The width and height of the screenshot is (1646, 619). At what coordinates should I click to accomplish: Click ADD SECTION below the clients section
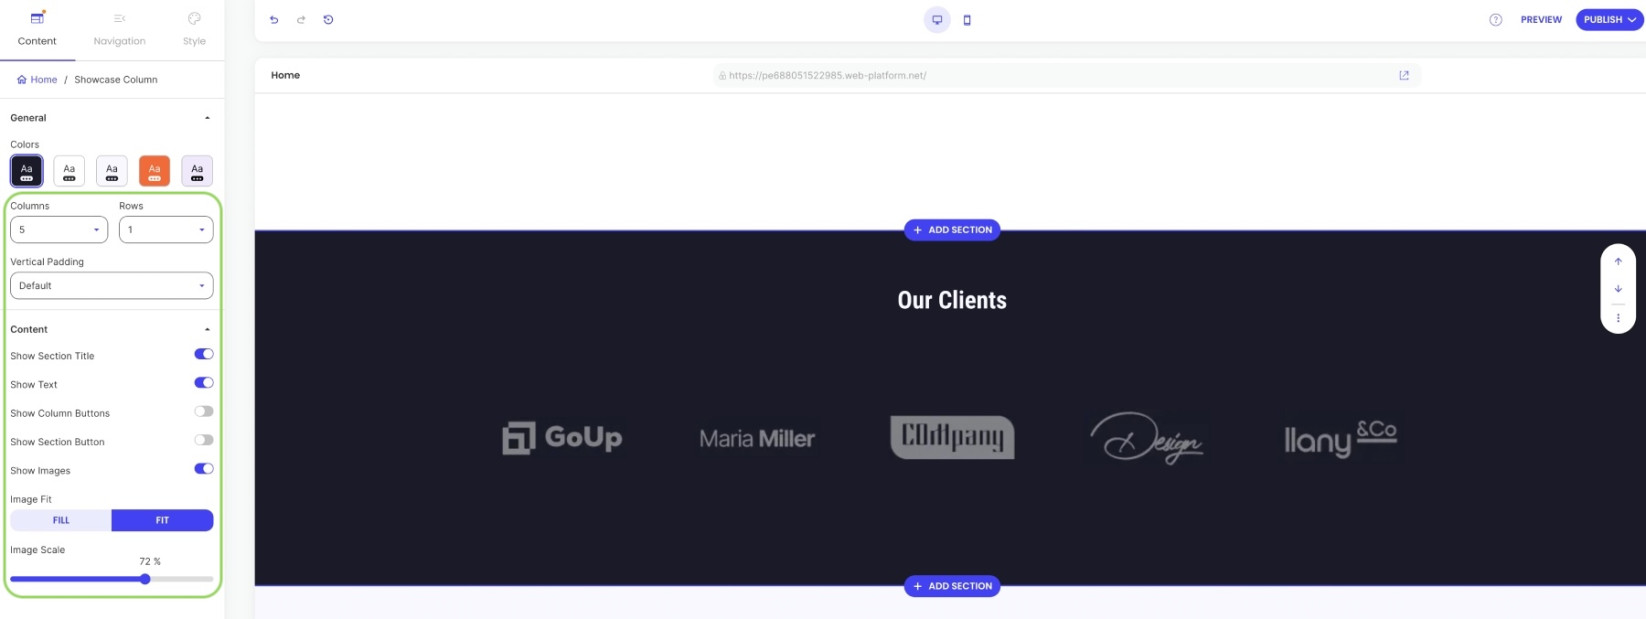[x=952, y=586]
